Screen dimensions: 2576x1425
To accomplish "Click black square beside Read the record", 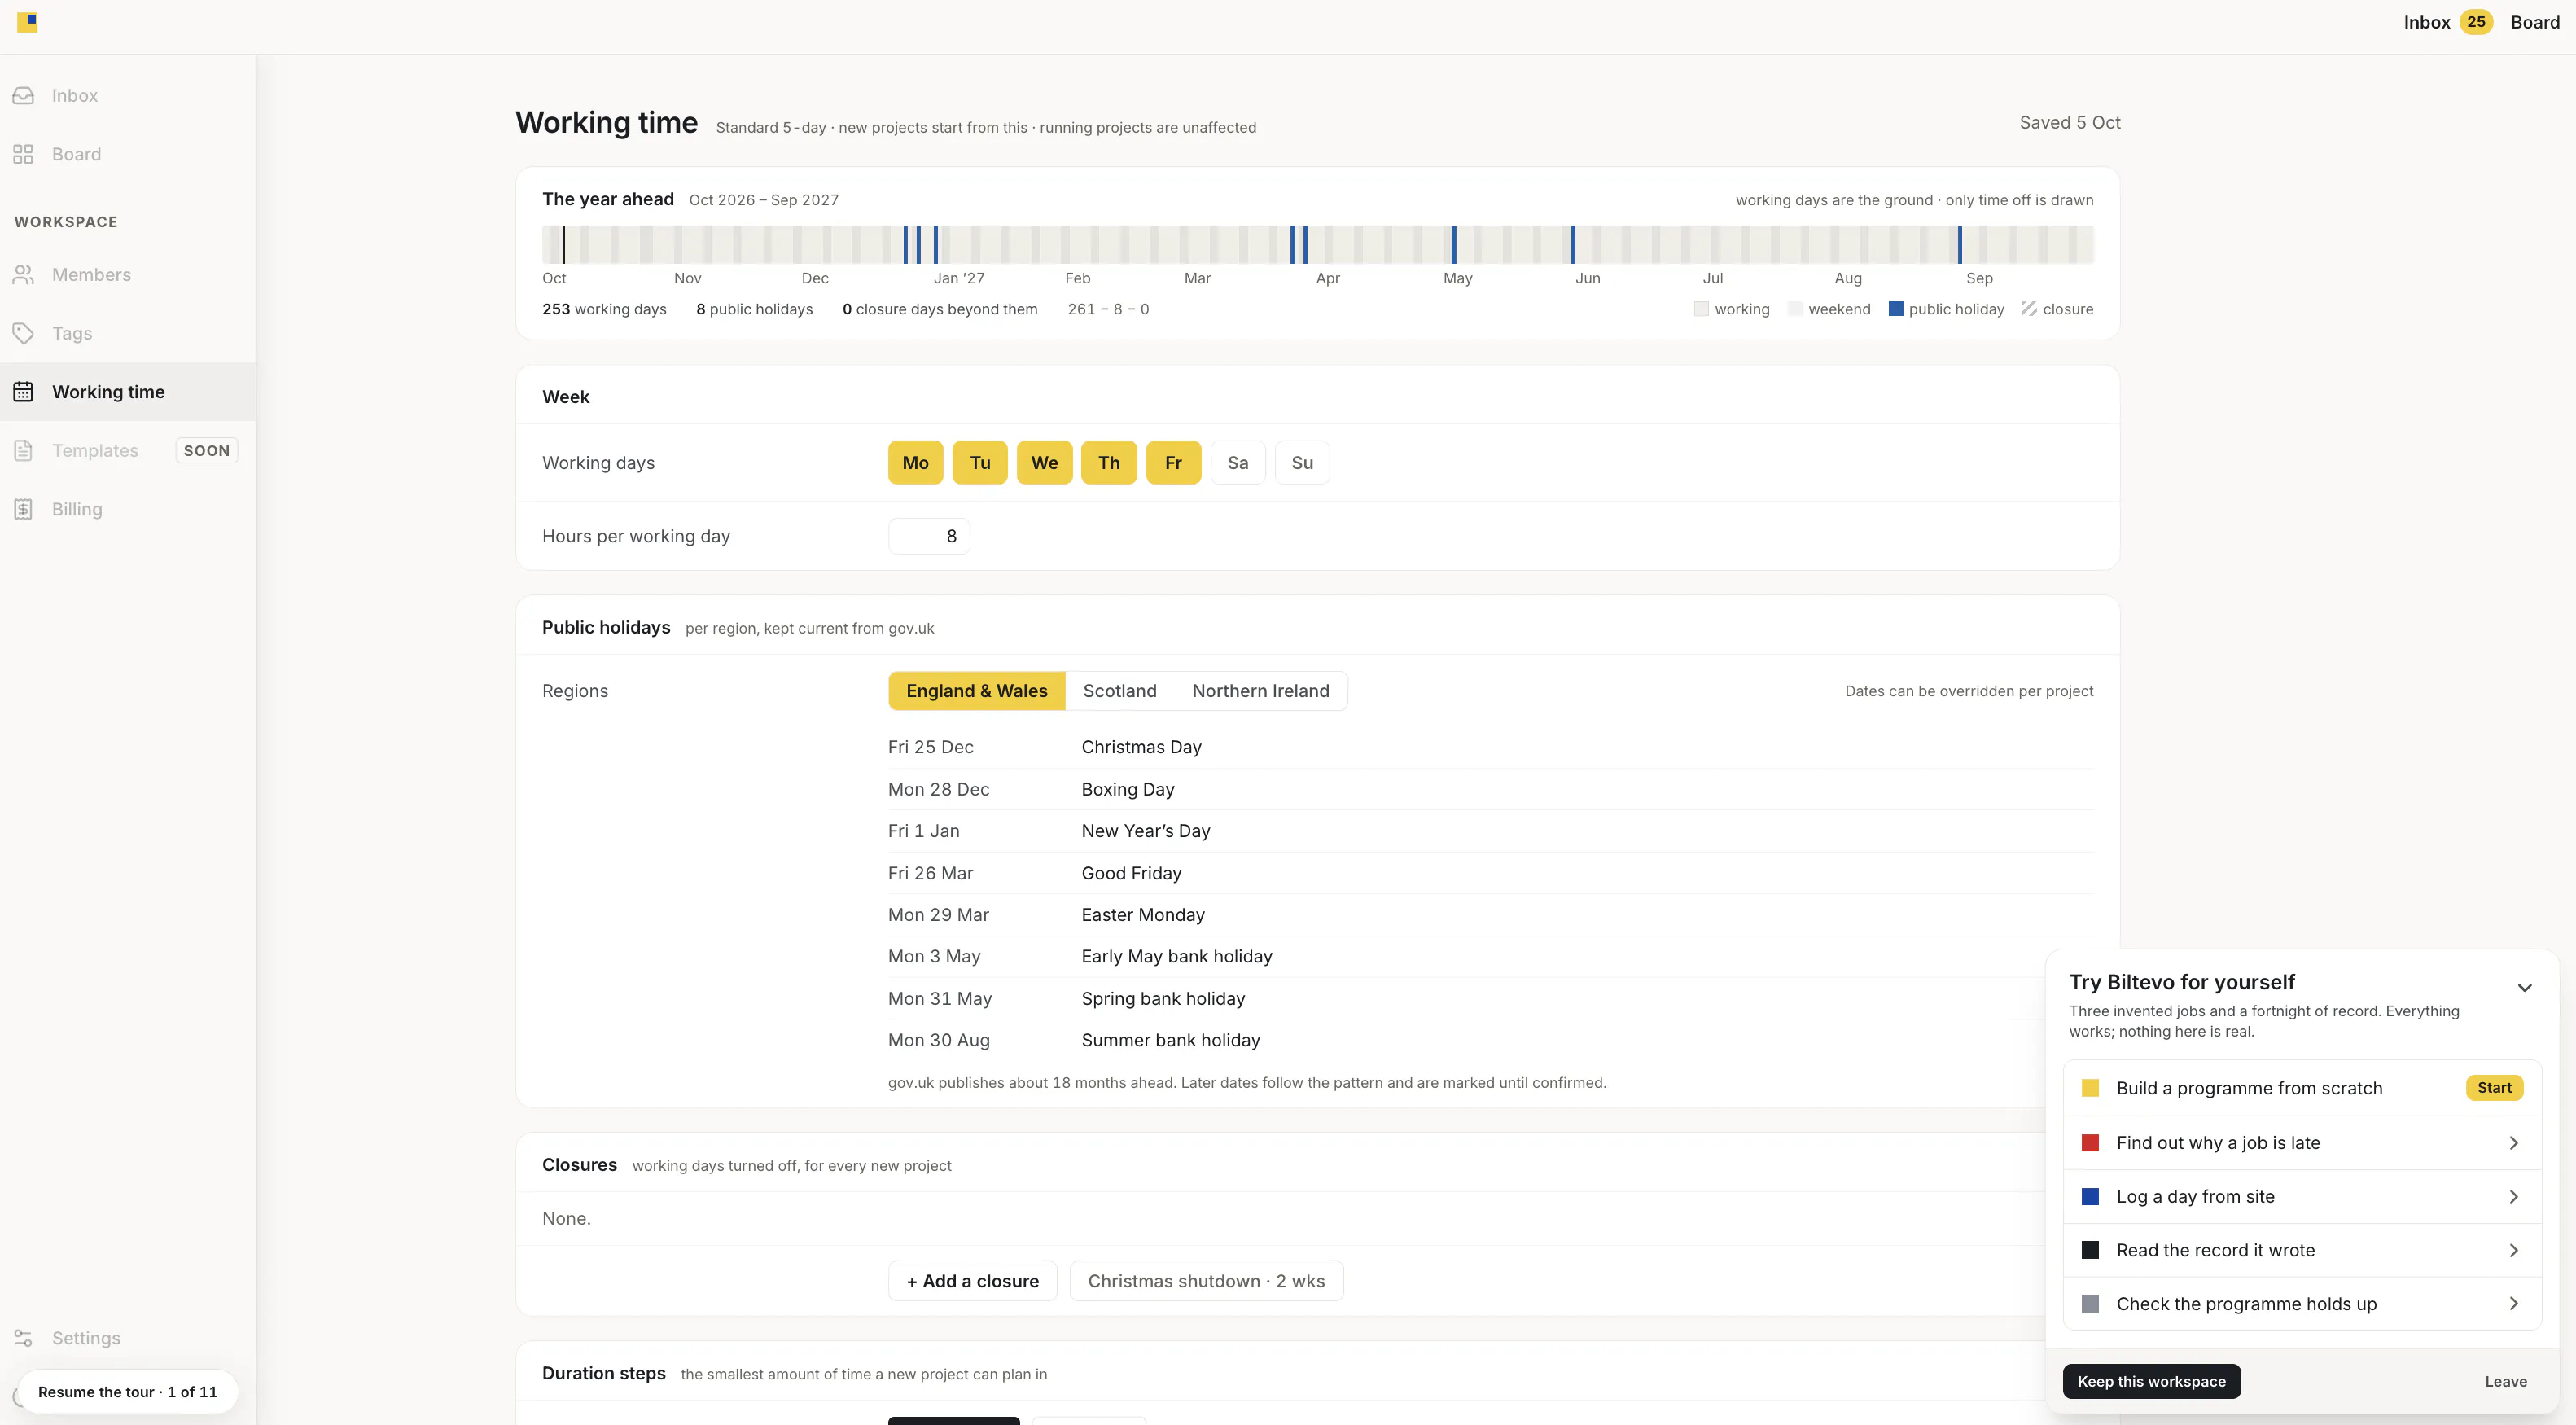I will click(x=2090, y=1250).
